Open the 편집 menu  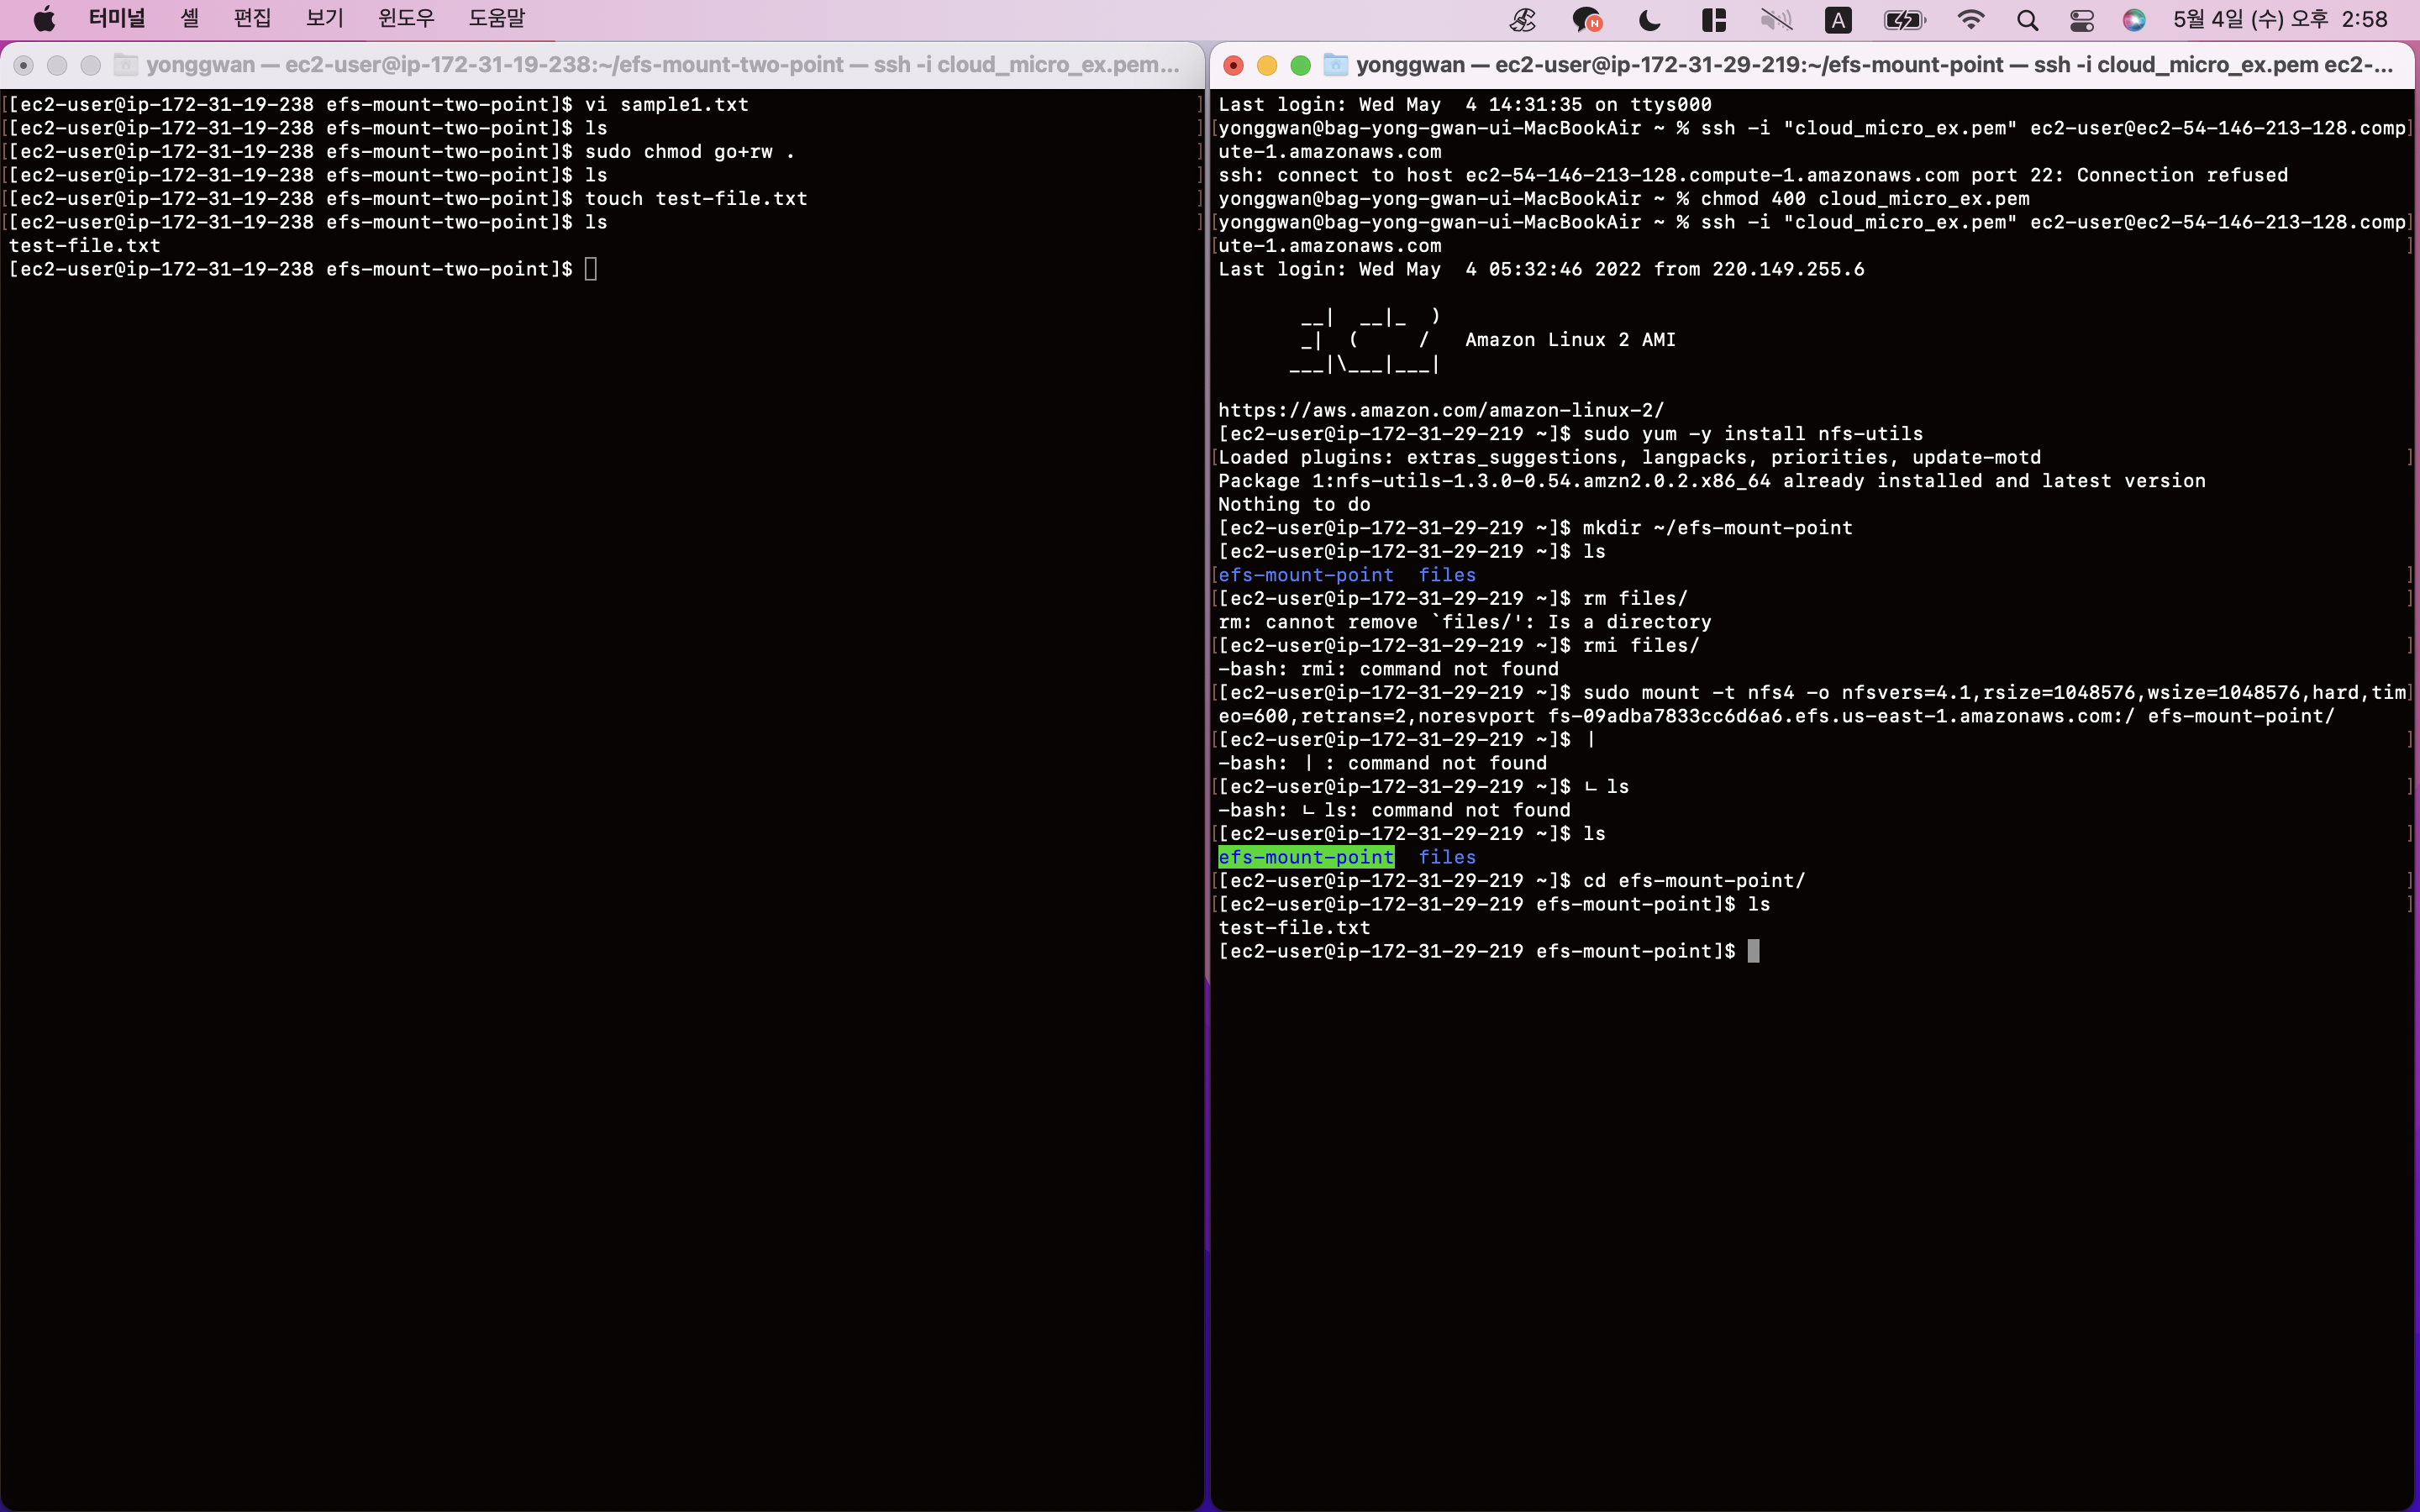[252, 19]
